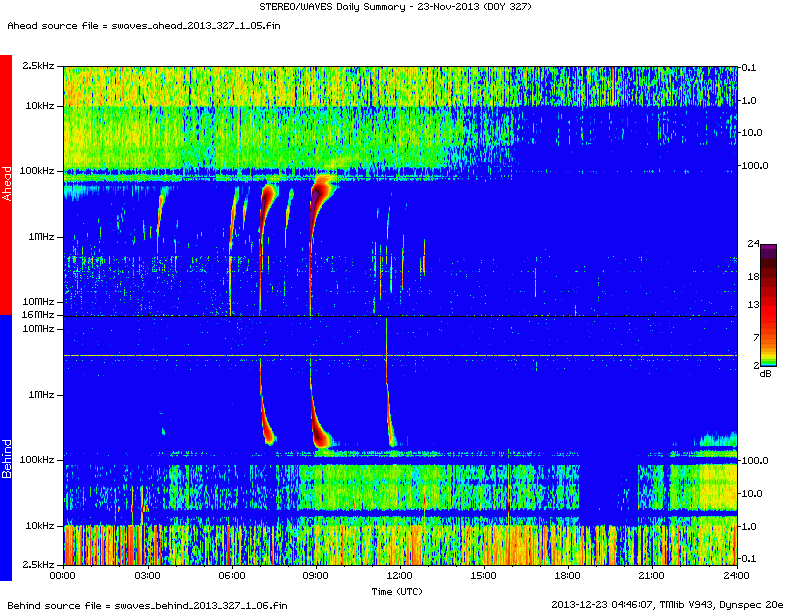Click the intense red burst near 09:00 in Ahead
This screenshot has width=792, height=612.
click(321, 190)
